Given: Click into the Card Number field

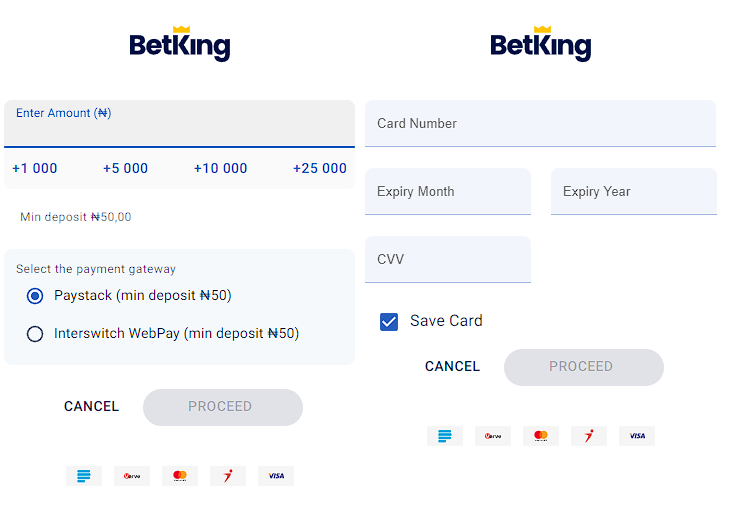Looking at the screenshot, I should click(x=540, y=124).
